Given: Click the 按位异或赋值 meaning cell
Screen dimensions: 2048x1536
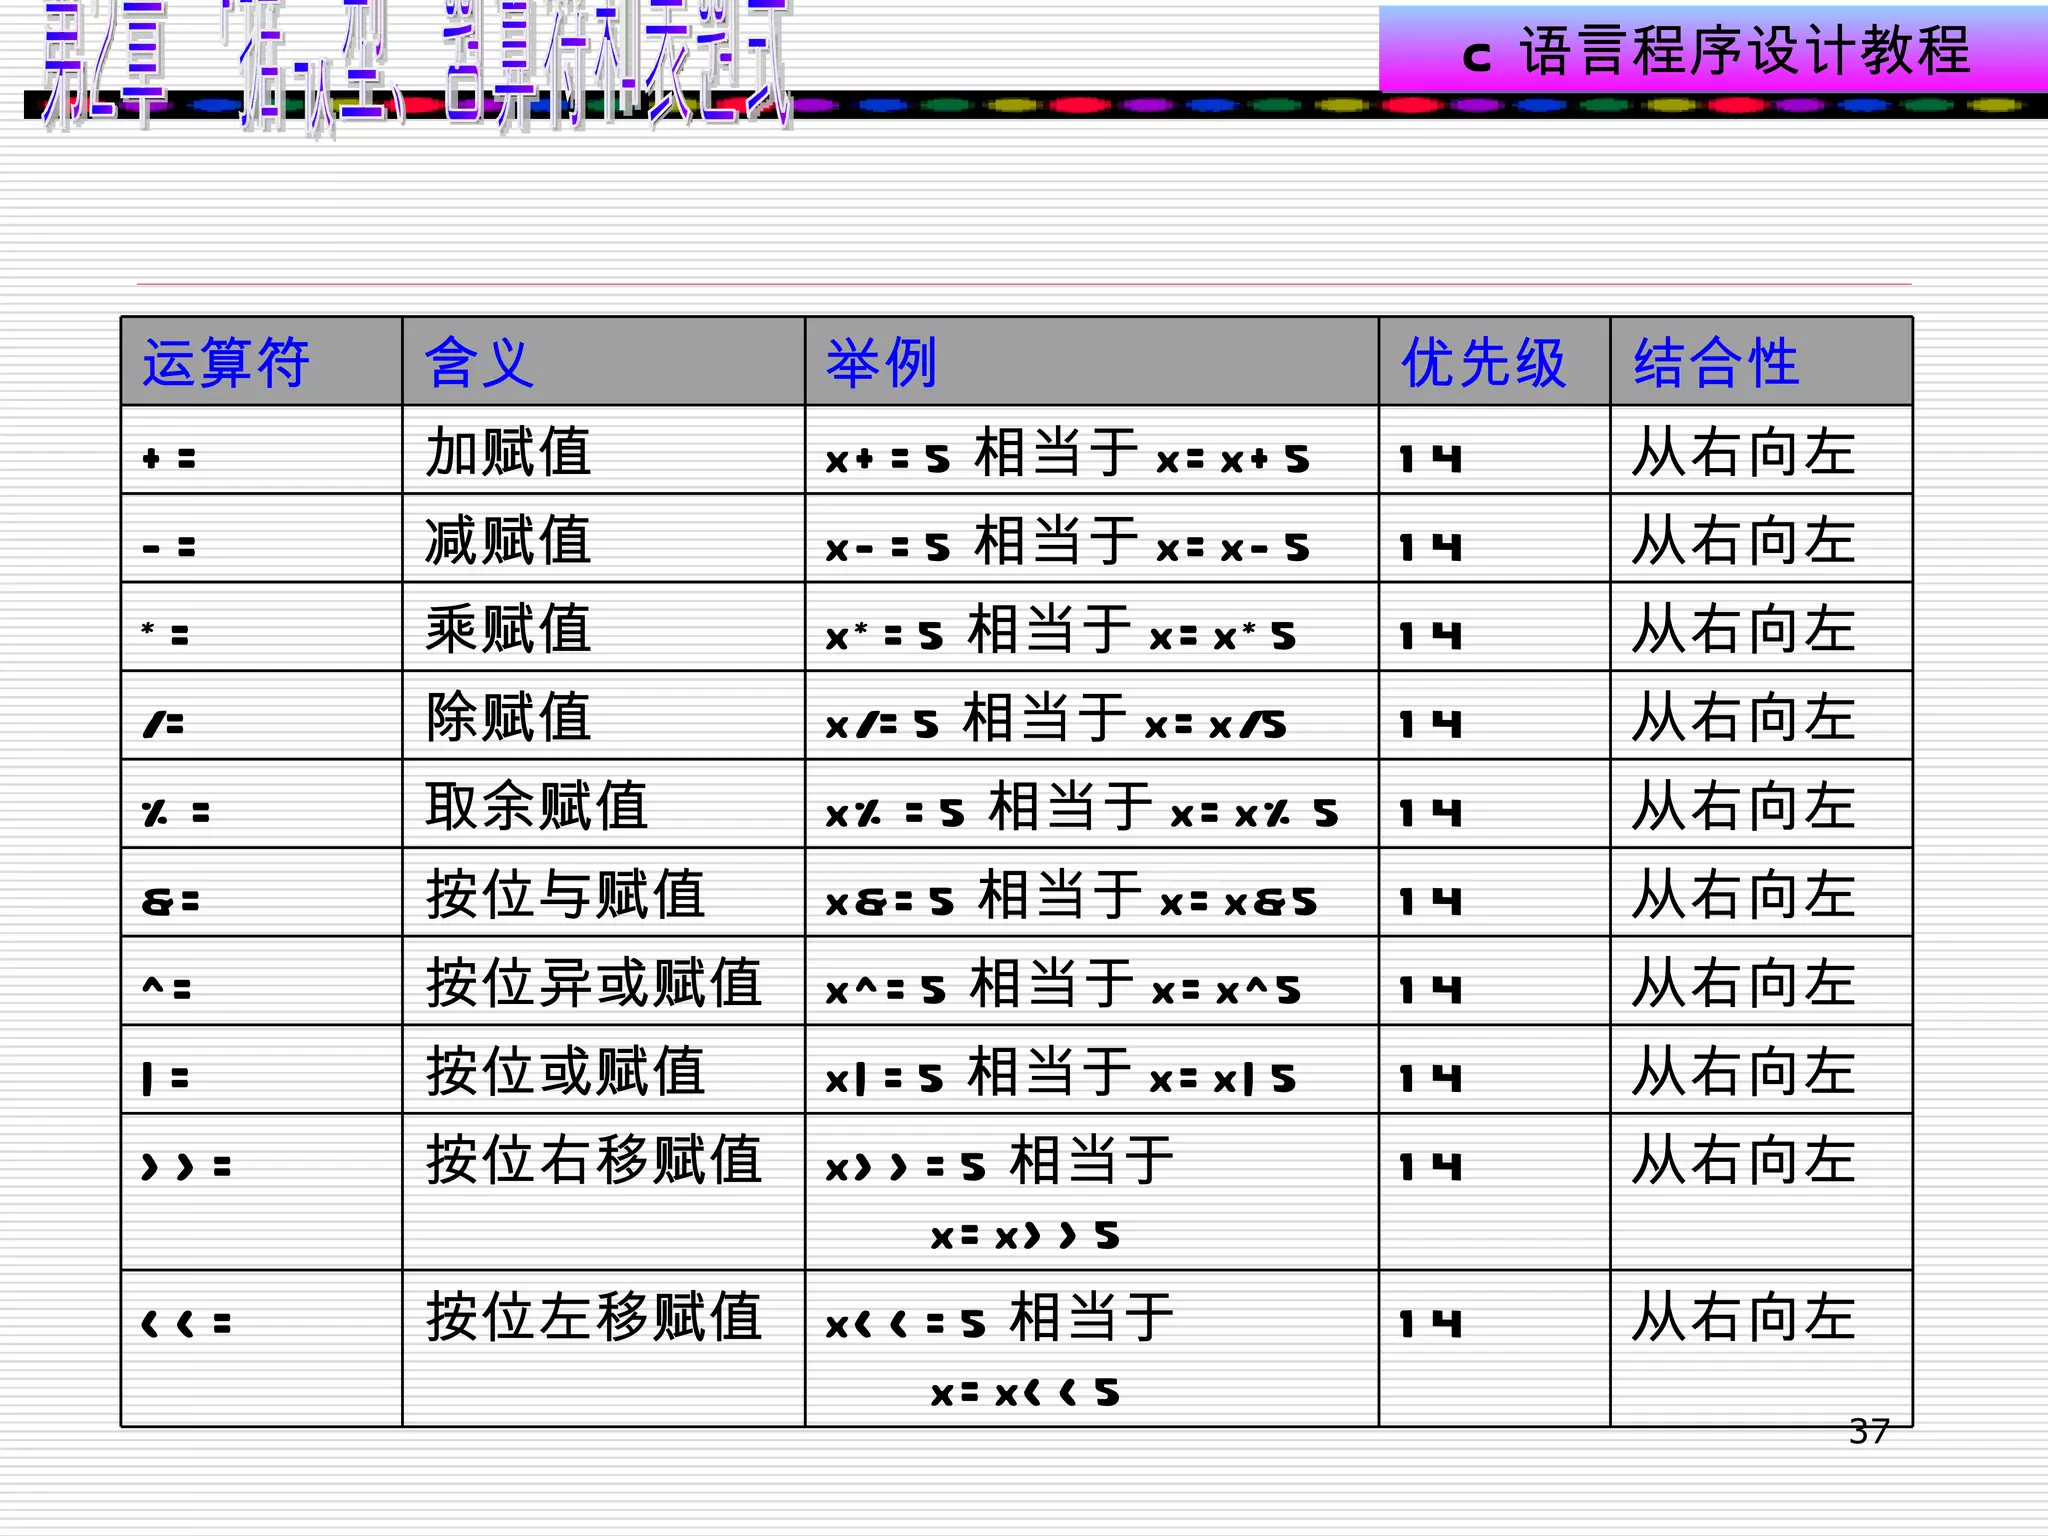Looking at the screenshot, I should click(604, 981).
